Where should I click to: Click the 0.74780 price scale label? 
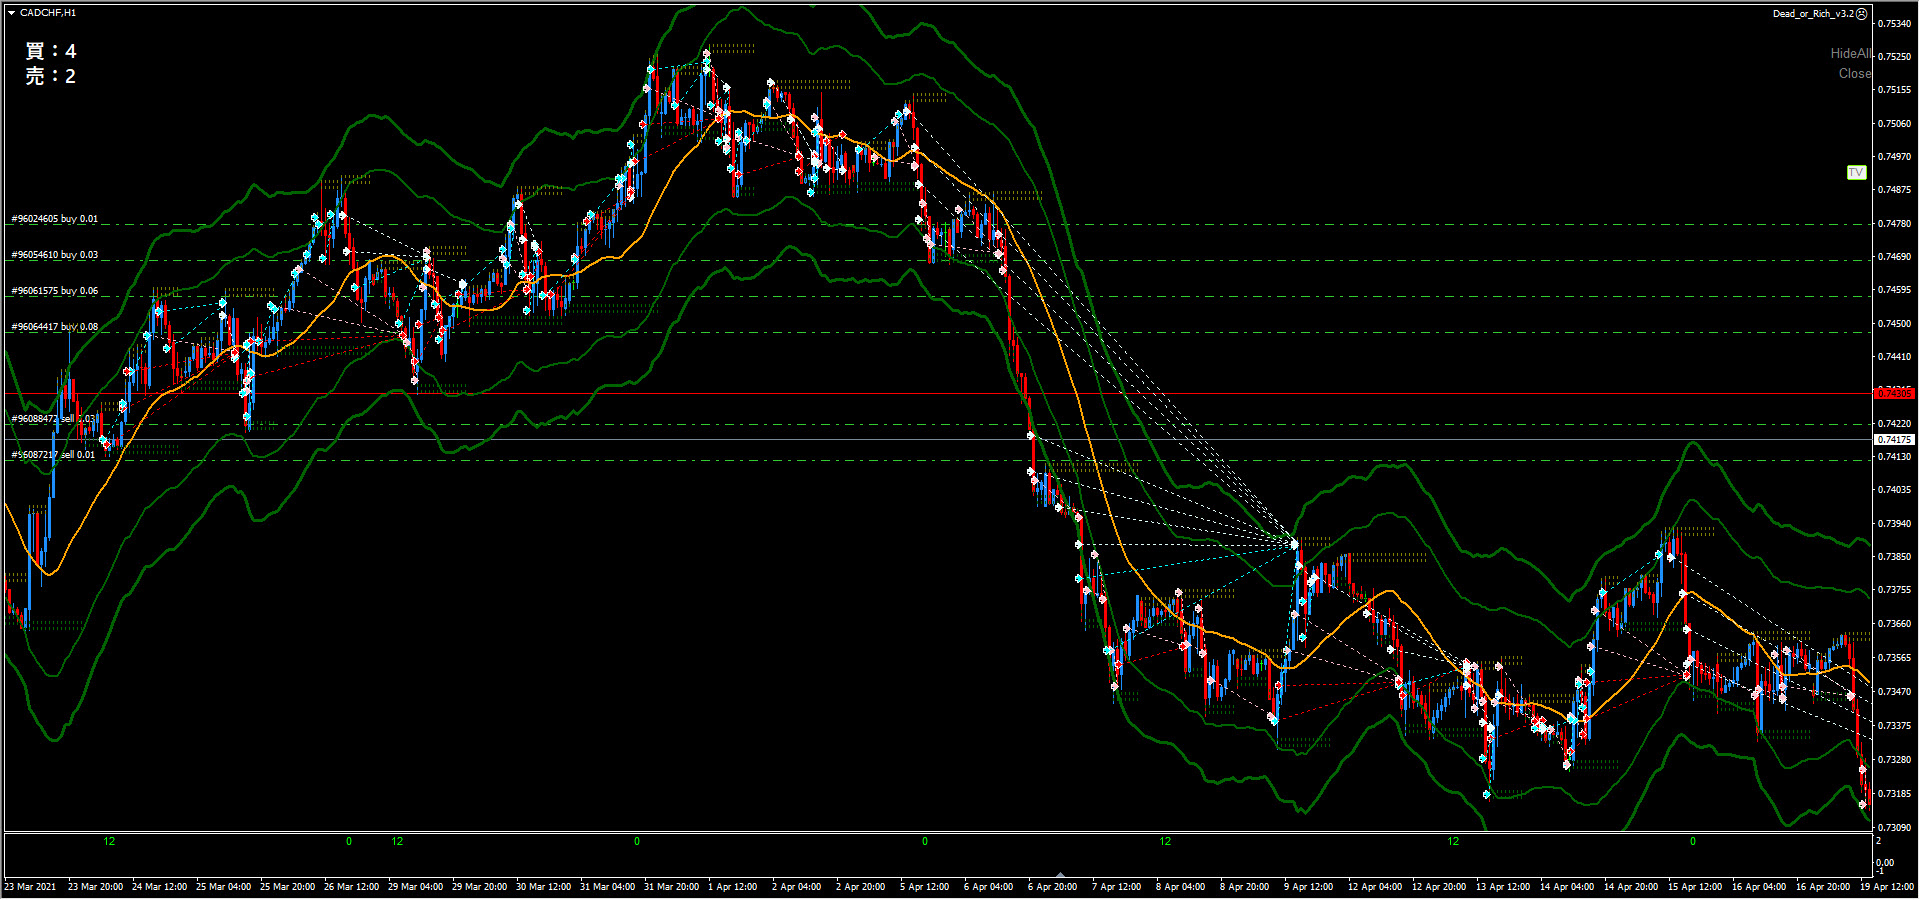(x=1894, y=224)
